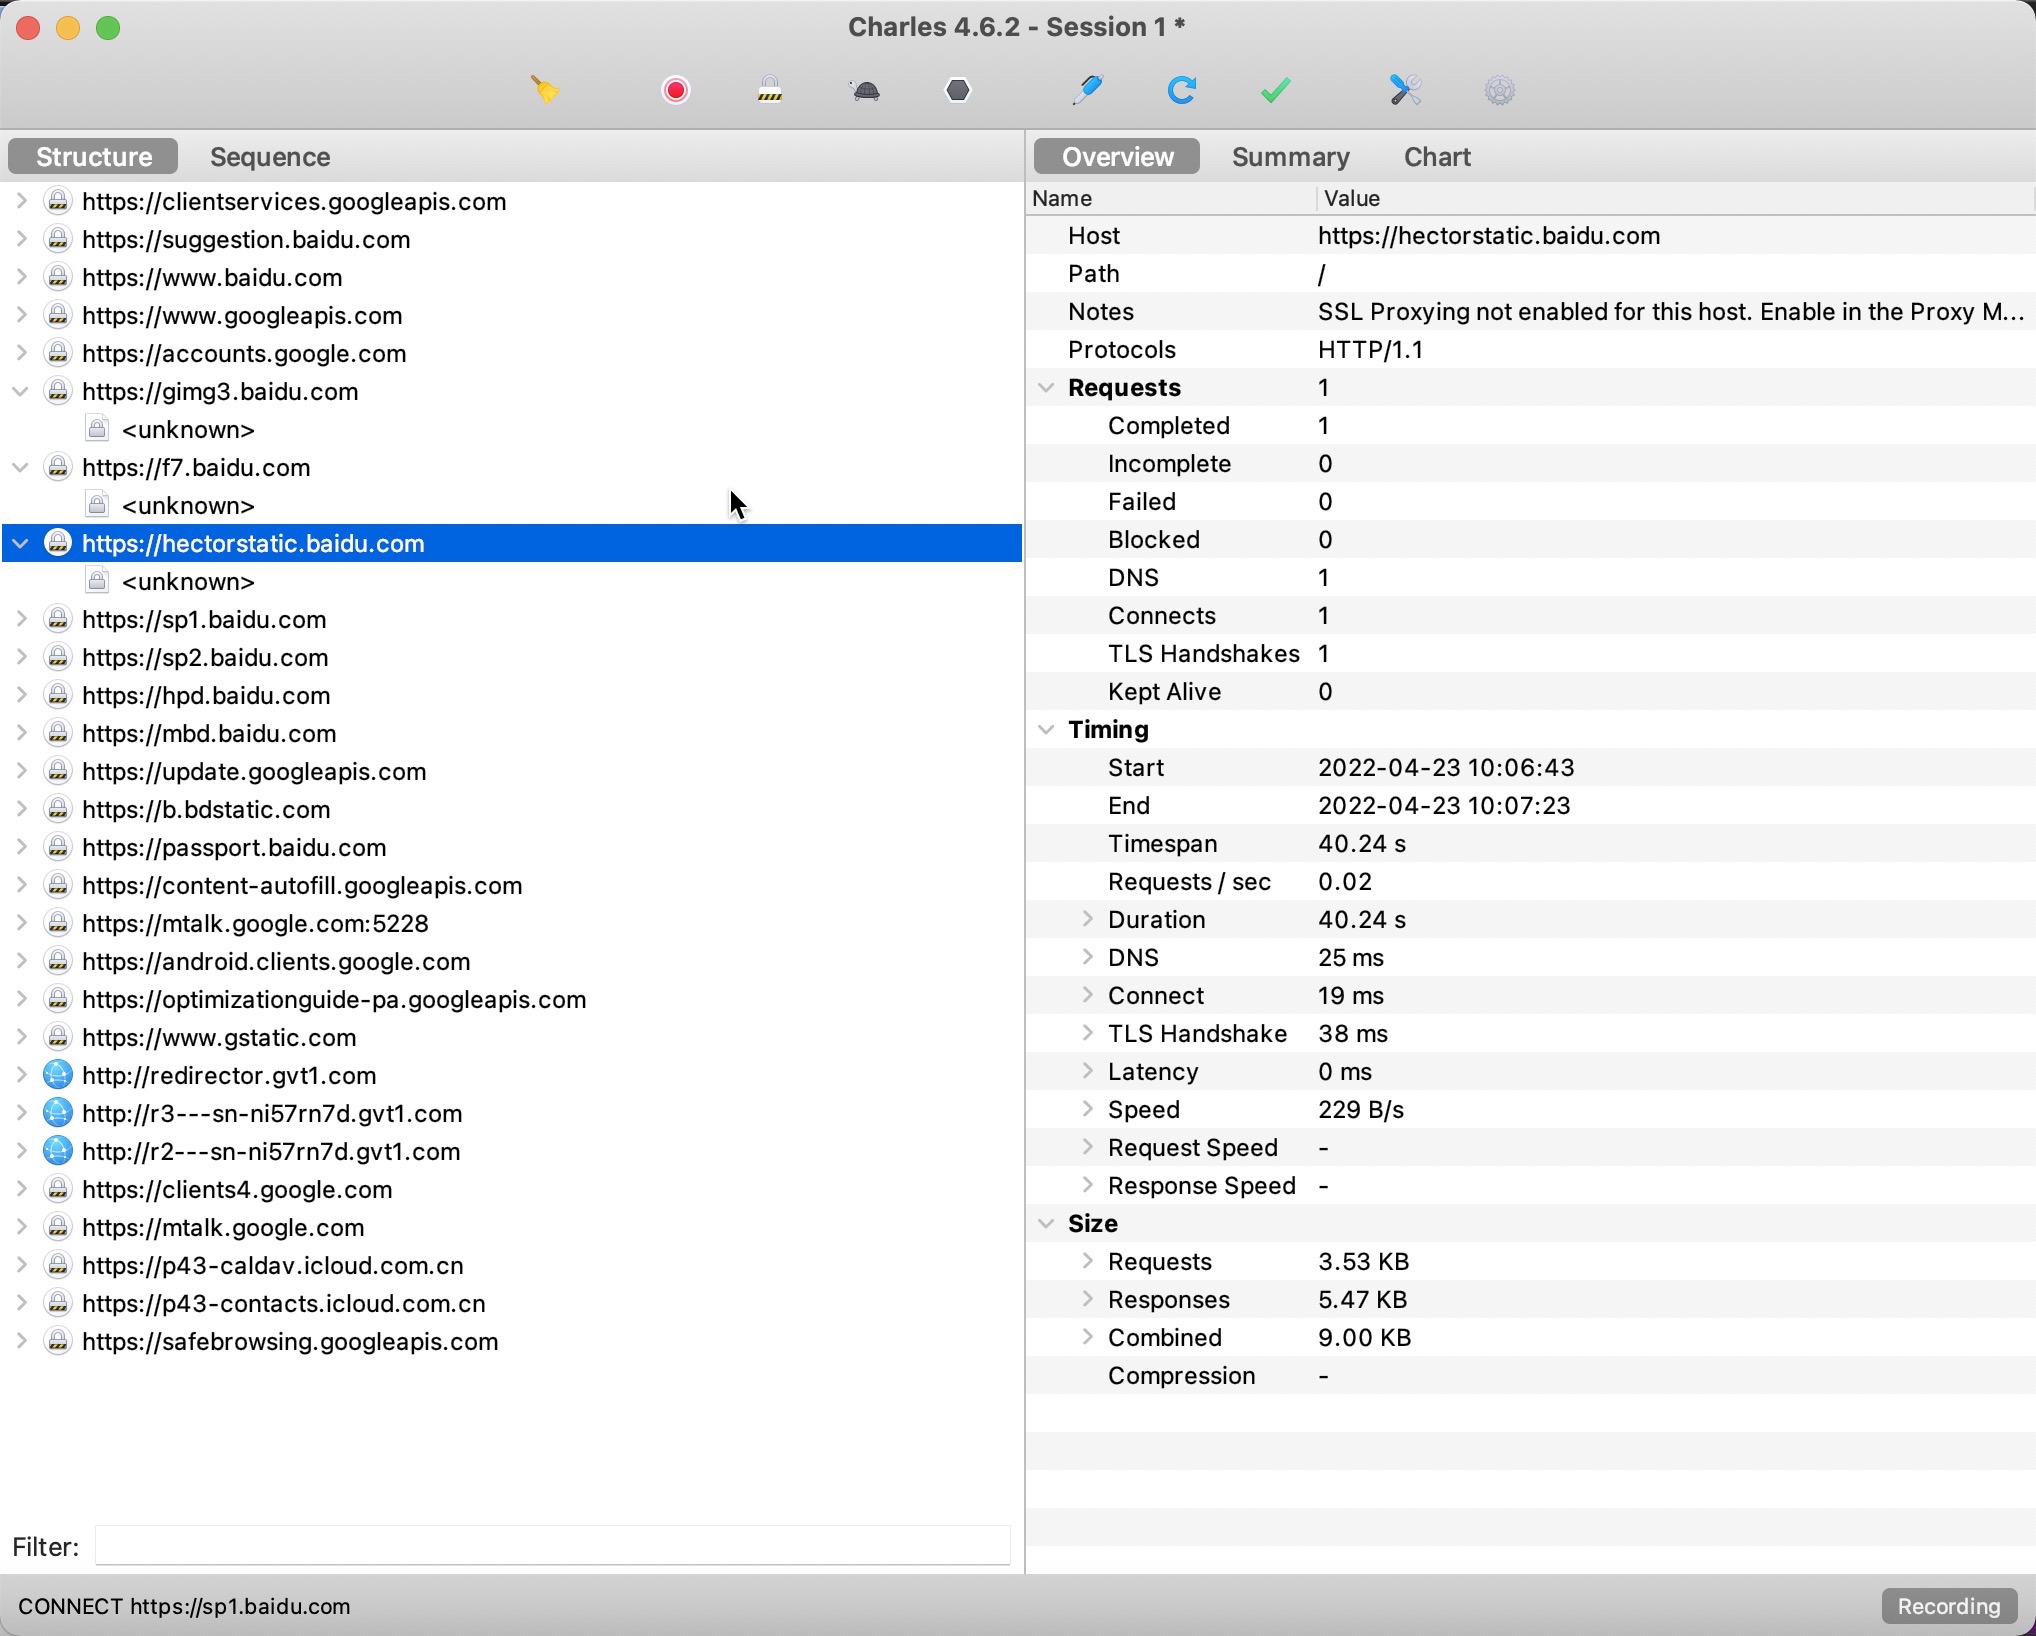Select the Chart tab in overview panel
The width and height of the screenshot is (2036, 1636).
1435,155
